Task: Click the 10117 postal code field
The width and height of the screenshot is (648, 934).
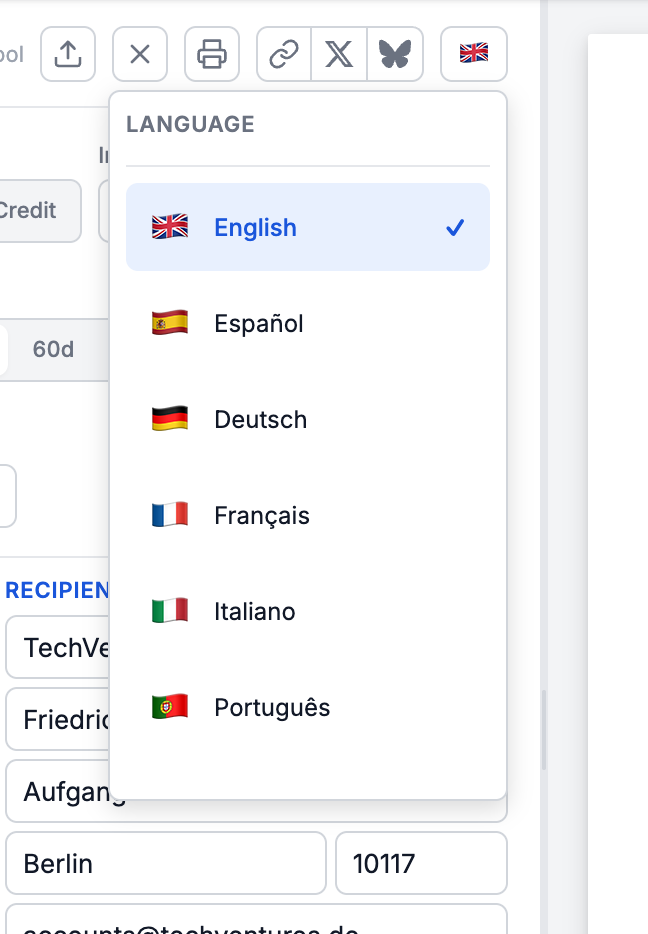Action: point(421,863)
